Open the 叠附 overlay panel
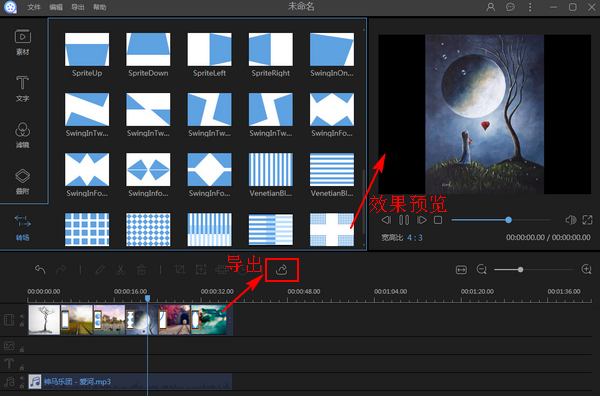This screenshot has width=600, height=396. 23,181
